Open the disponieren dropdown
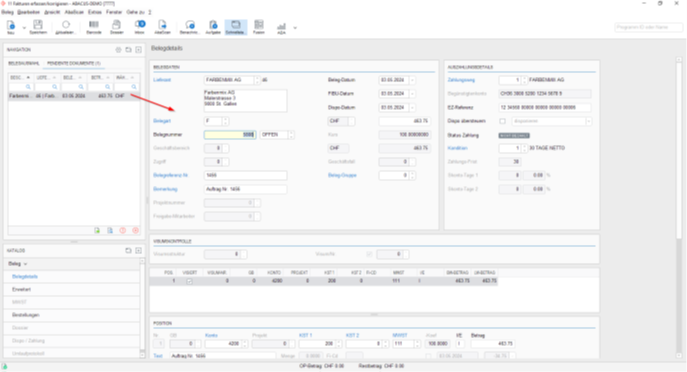687x372 pixels. [589, 121]
